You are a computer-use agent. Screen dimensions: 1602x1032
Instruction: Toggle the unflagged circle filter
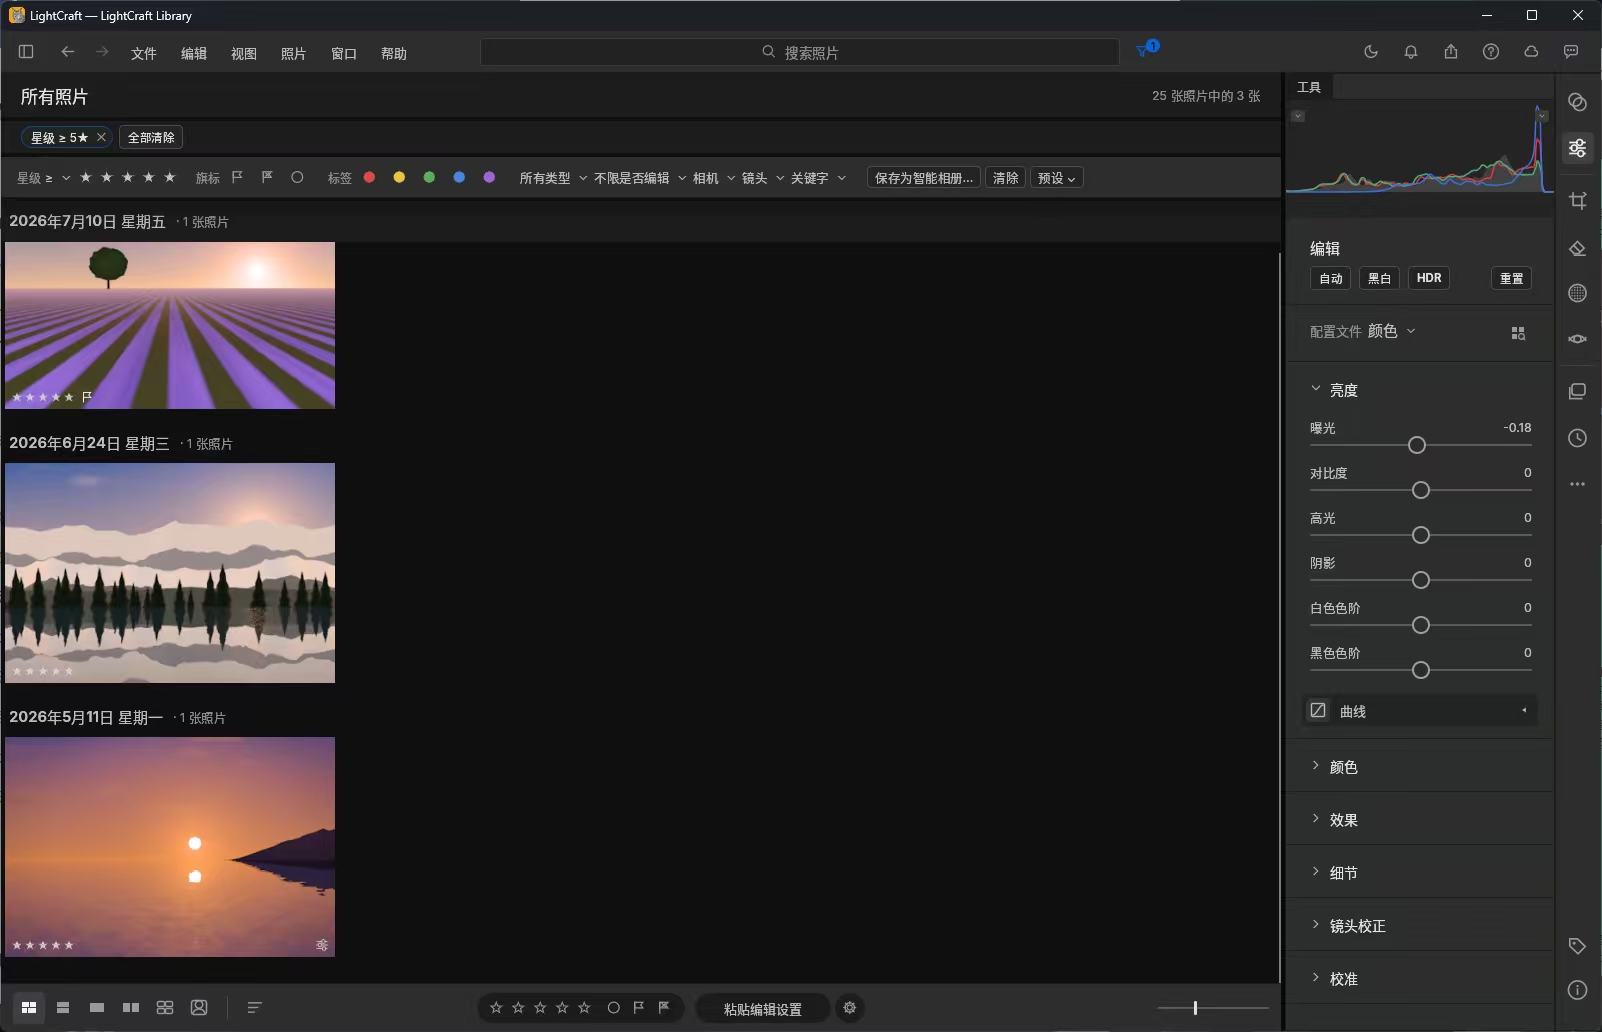[x=297, y=177]
